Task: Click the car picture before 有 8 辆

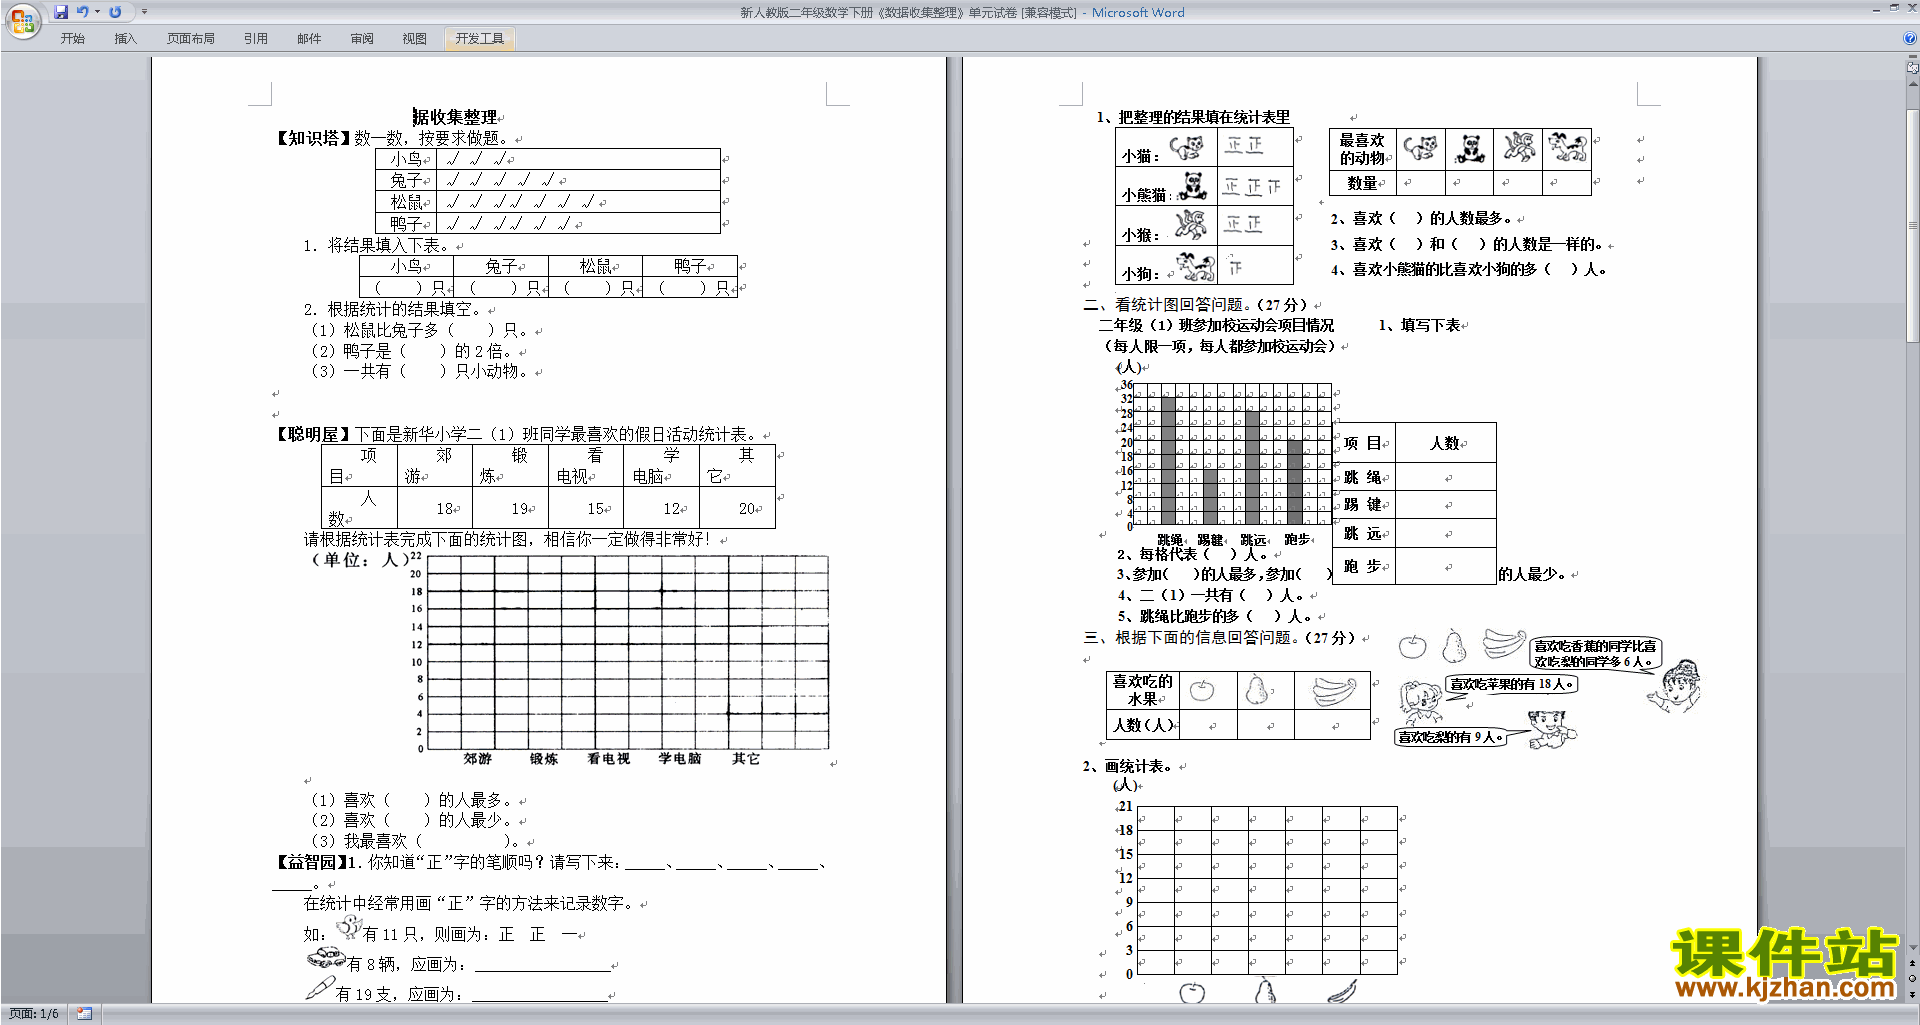Action: [x=325, y=959]
